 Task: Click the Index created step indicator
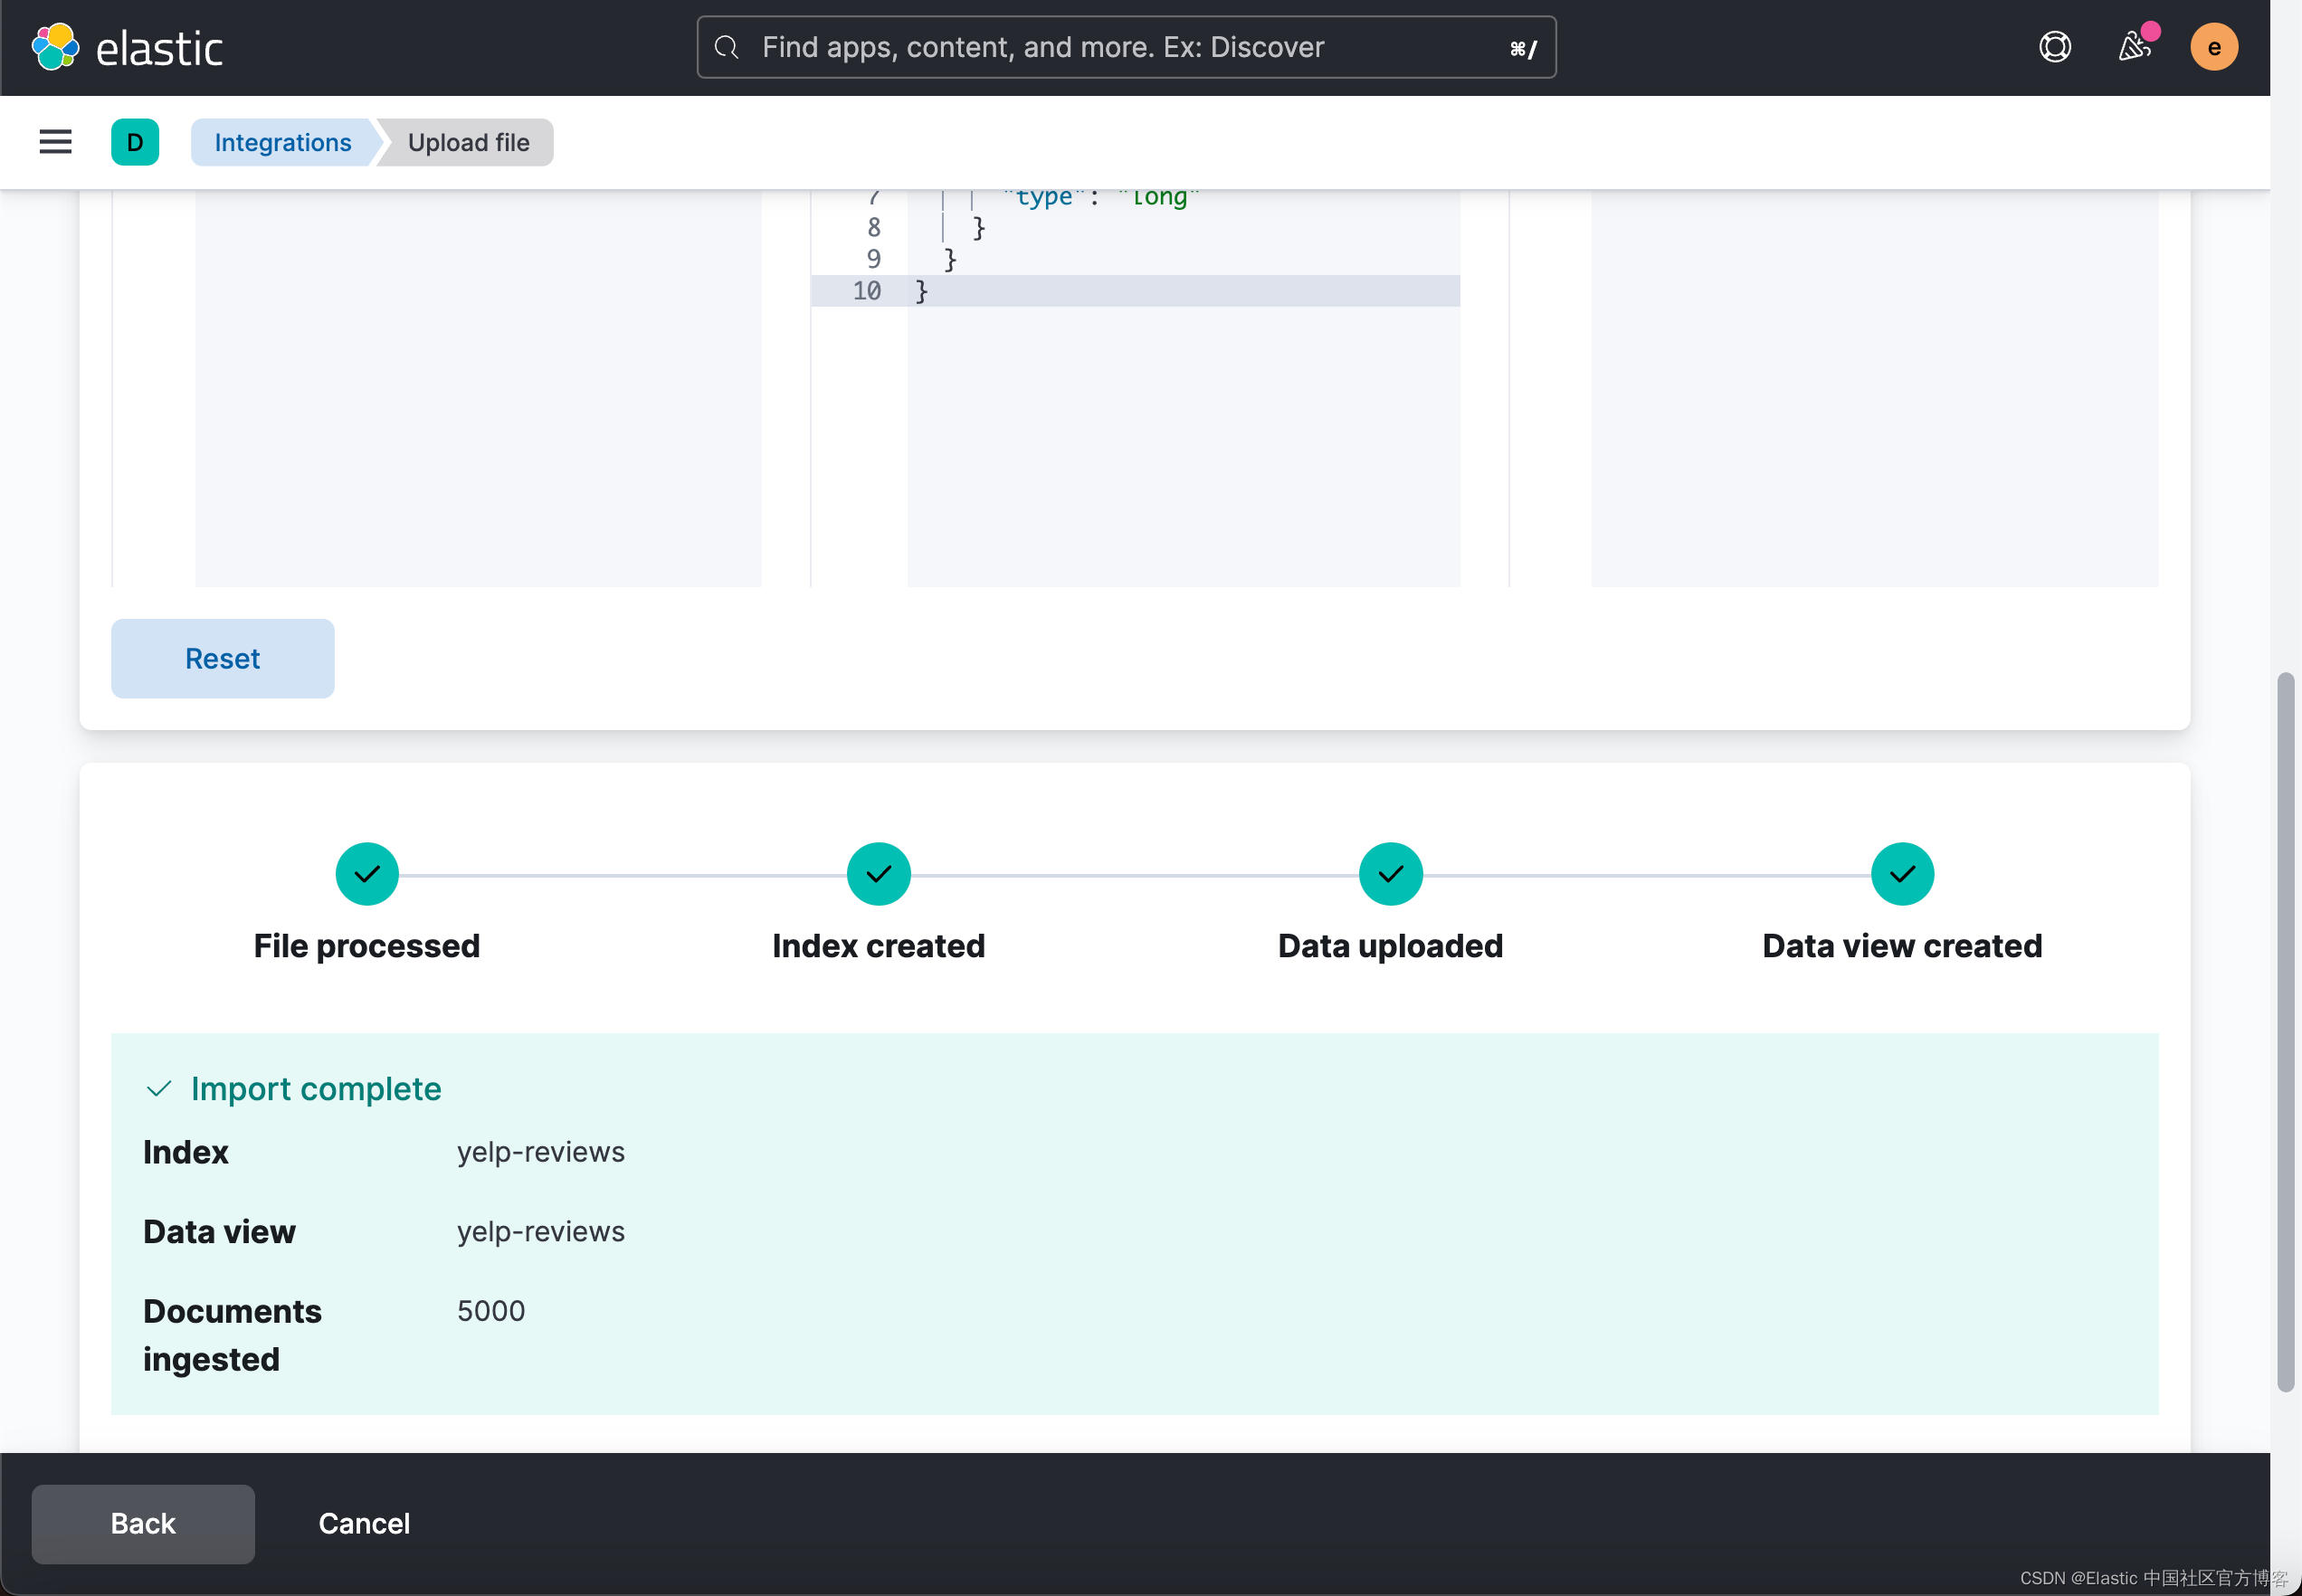[x=878, y=873]
